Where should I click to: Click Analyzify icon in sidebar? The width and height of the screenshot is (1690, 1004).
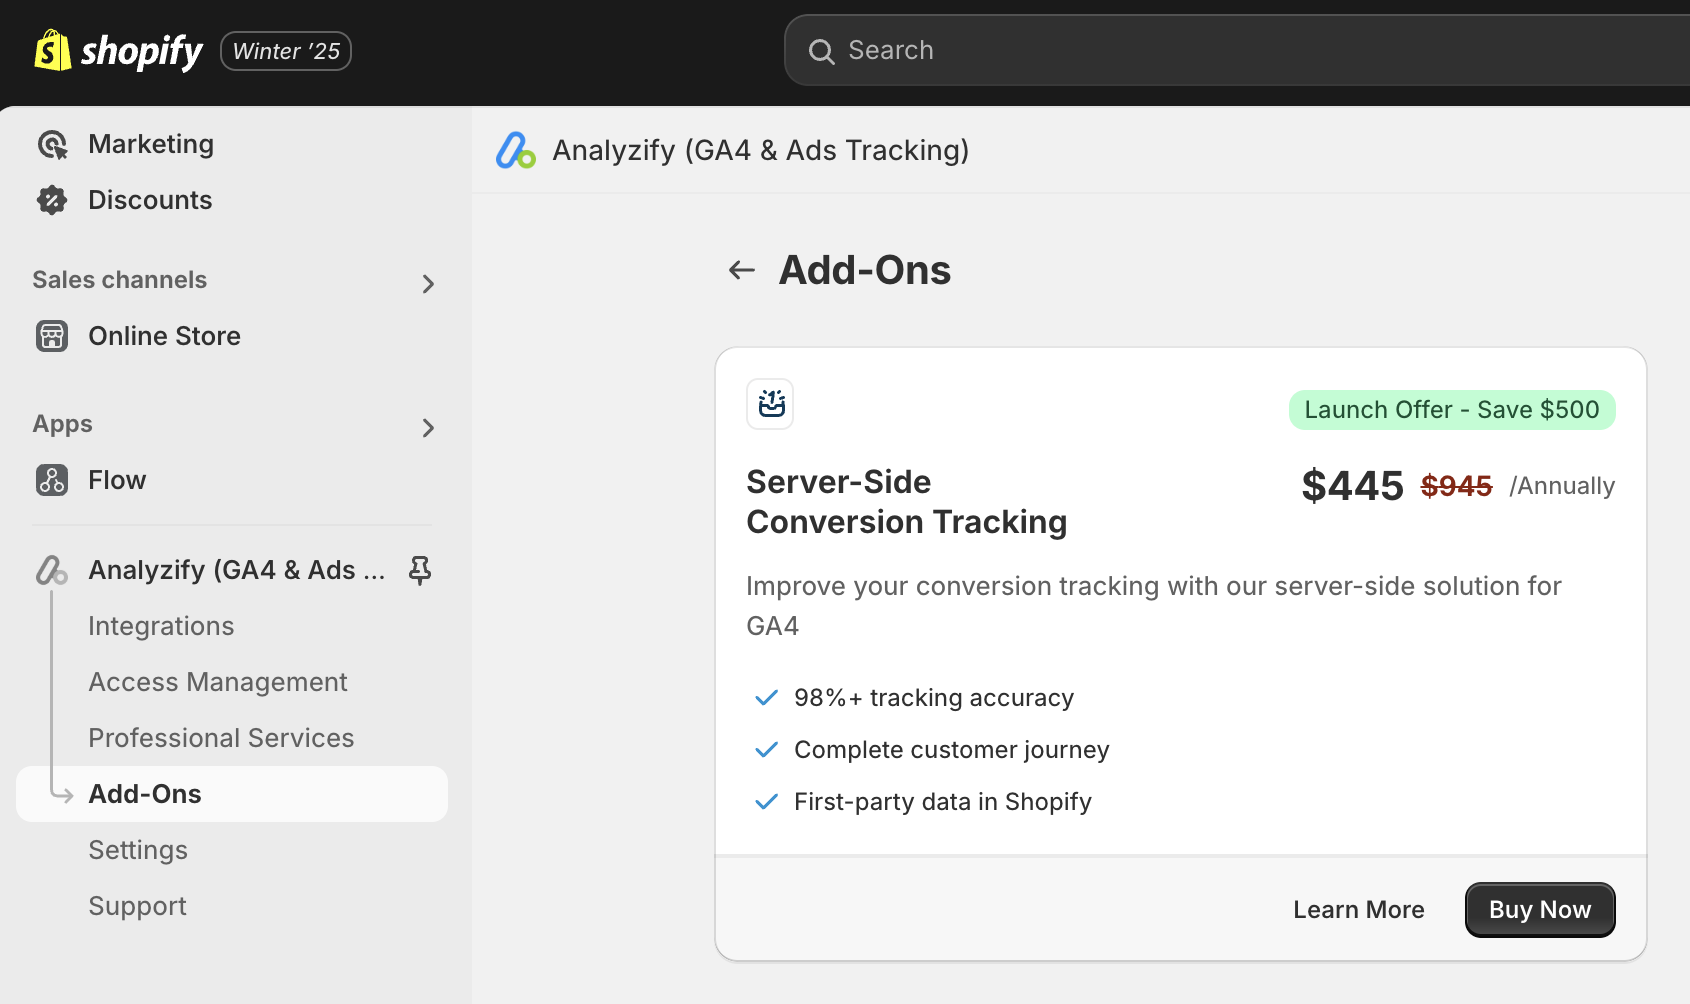(x=52, y=570)
